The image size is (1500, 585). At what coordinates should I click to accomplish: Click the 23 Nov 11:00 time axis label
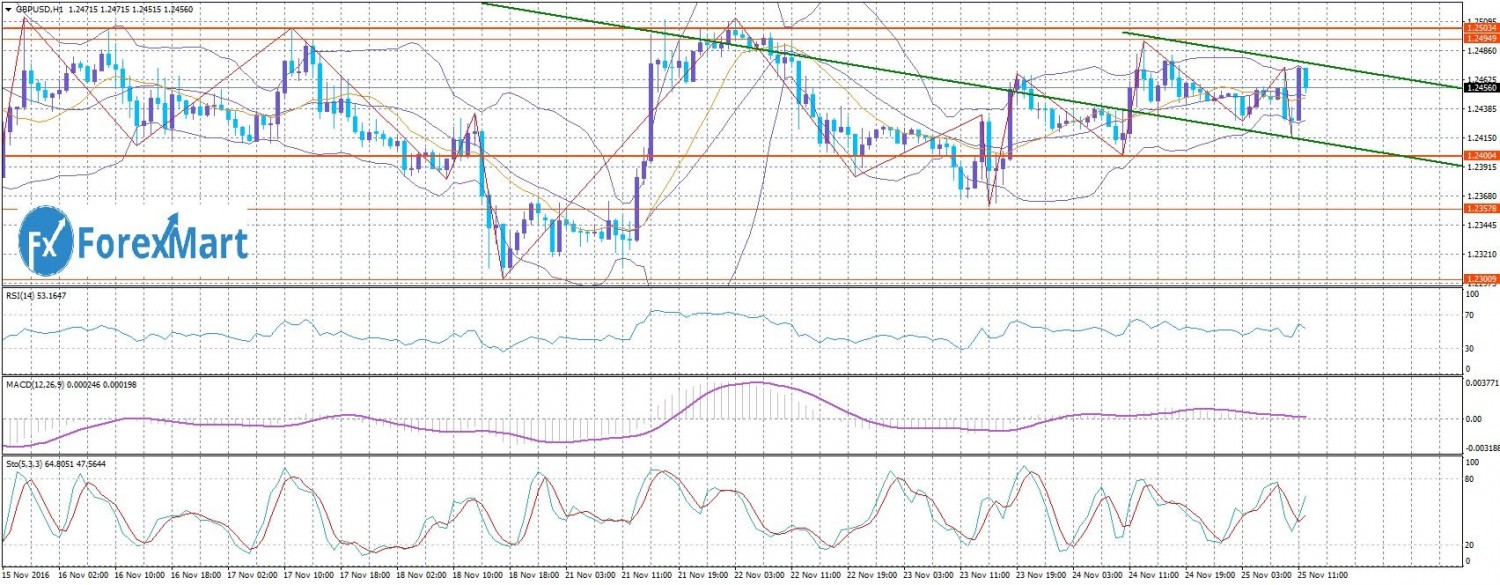986,576
